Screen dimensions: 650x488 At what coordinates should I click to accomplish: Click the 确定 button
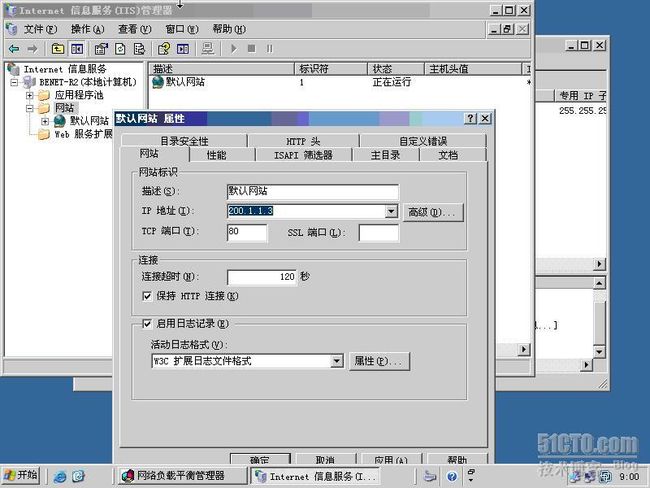[x=260, y=459]
